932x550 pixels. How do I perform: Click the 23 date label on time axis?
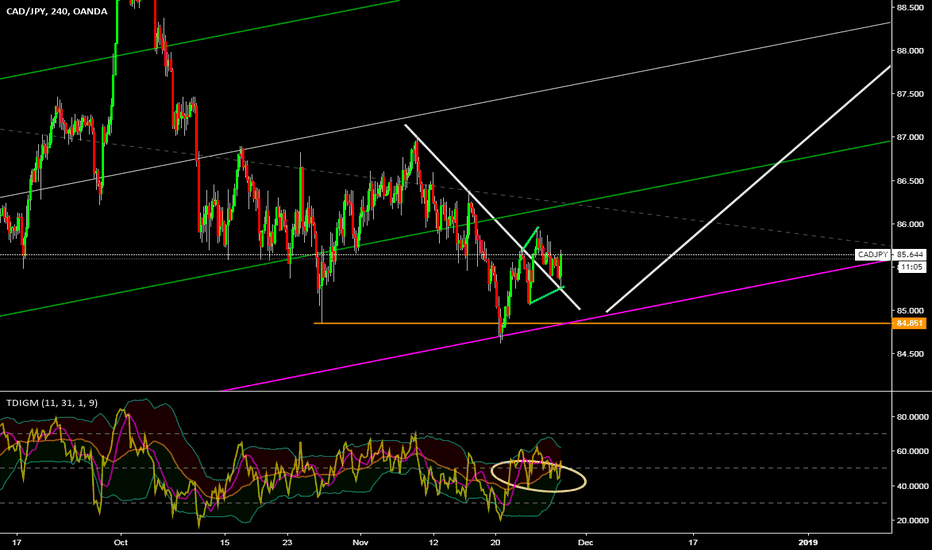click(x=288, y=542)
